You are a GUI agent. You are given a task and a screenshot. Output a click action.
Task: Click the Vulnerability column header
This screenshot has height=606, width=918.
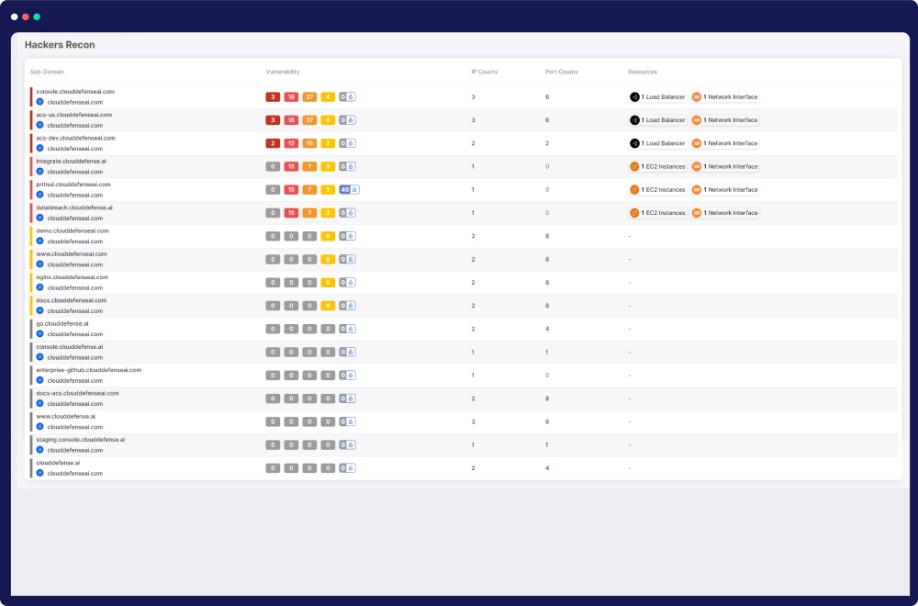tap(283, 72)
